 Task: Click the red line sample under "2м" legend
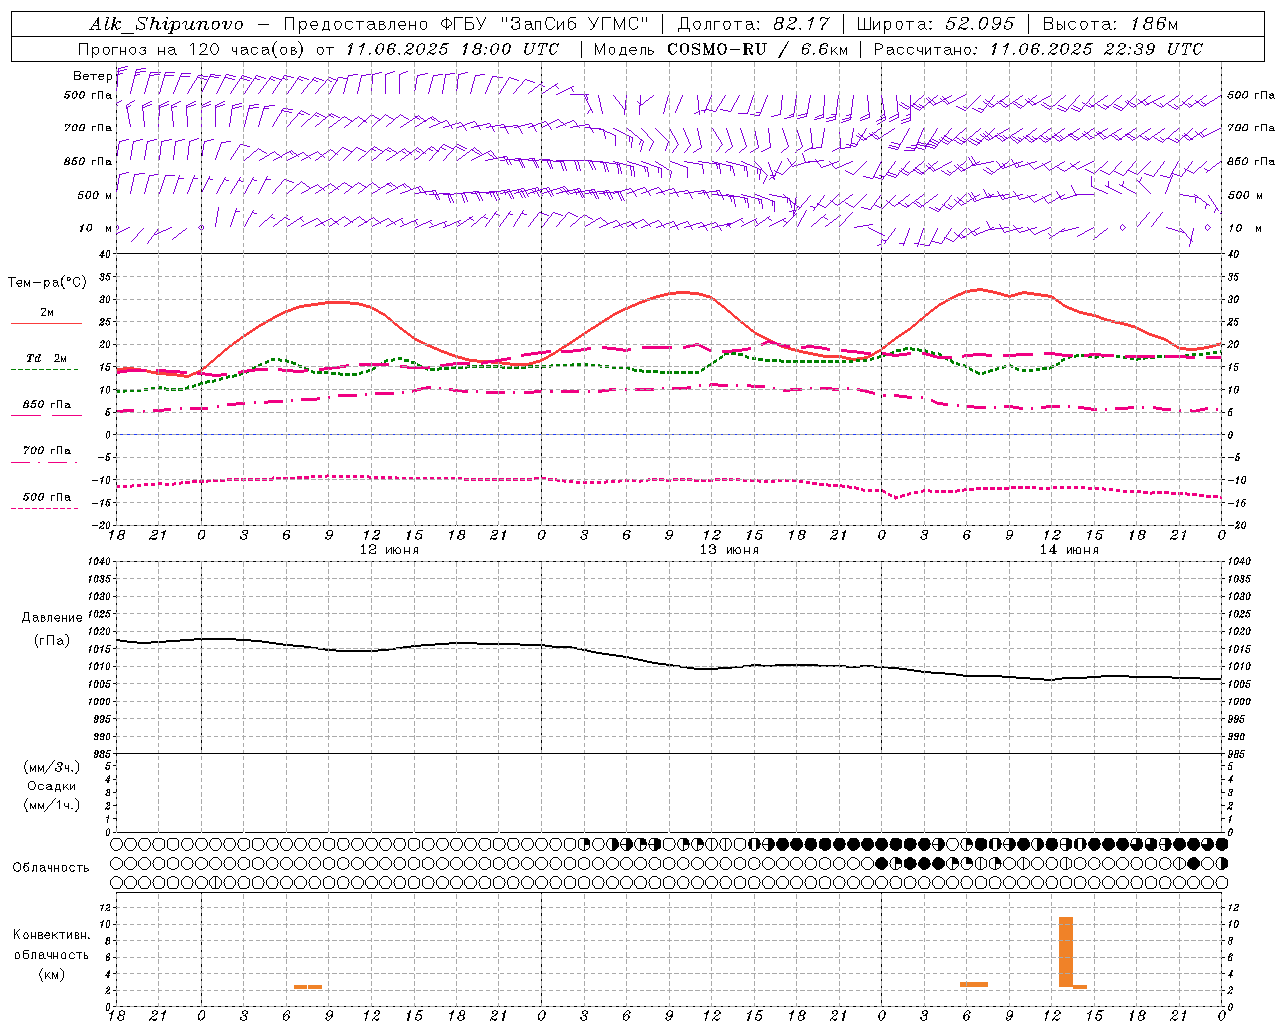(46, 323)
